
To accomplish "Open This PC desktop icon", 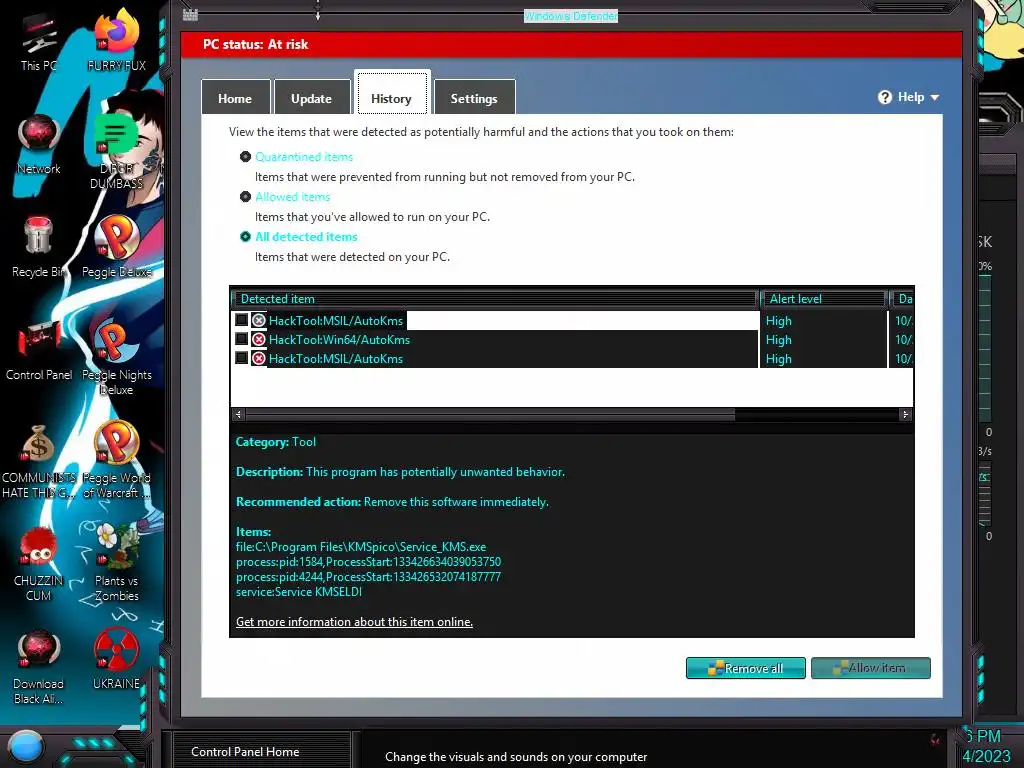I will tap(39, 42).
